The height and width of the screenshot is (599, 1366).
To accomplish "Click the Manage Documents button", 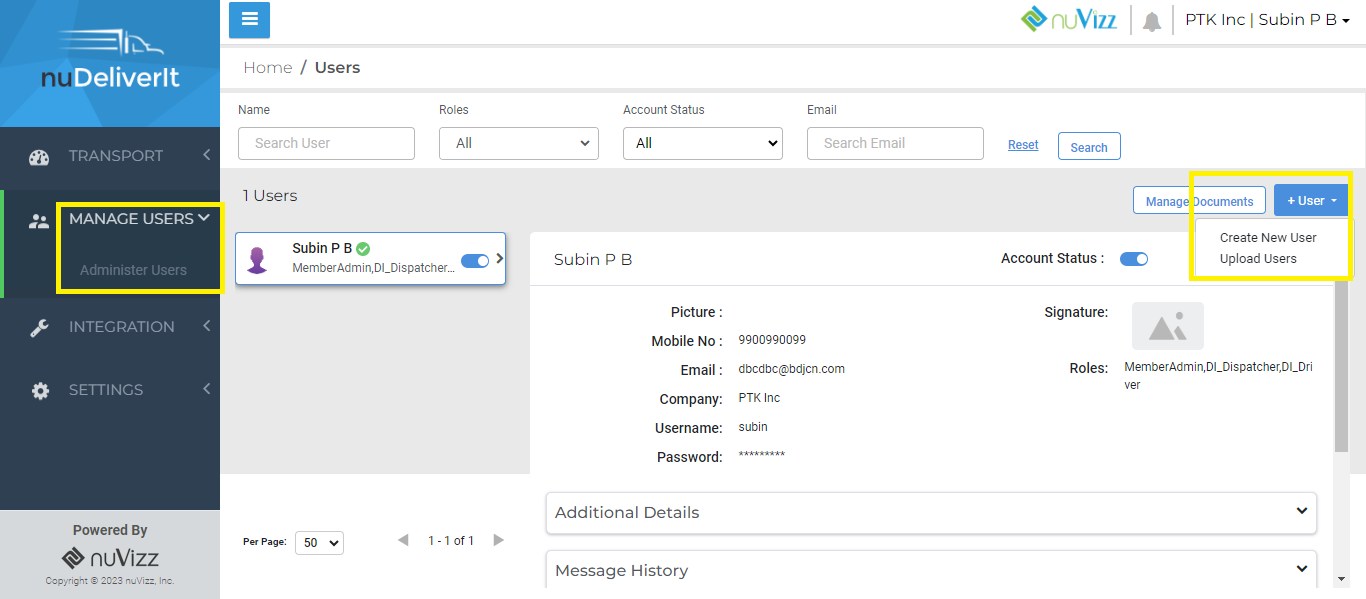I will click(x=1199, y=200).
